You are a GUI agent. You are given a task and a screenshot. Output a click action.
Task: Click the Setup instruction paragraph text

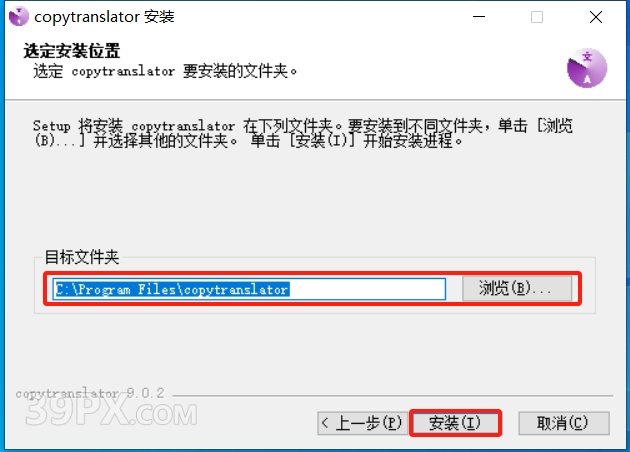[x=303, y=133]
